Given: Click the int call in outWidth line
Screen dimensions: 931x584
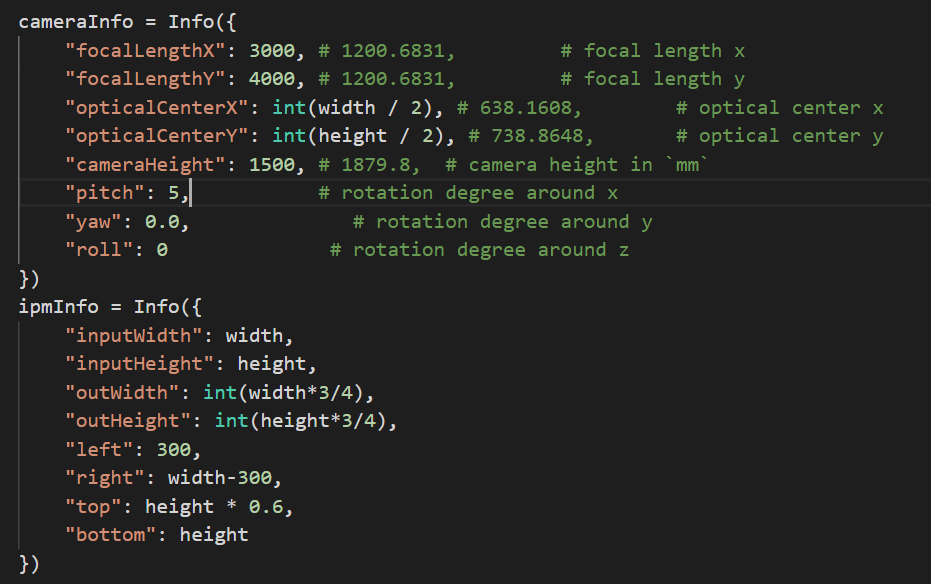Looking at the screenshot, I should [x=220, y=393].
